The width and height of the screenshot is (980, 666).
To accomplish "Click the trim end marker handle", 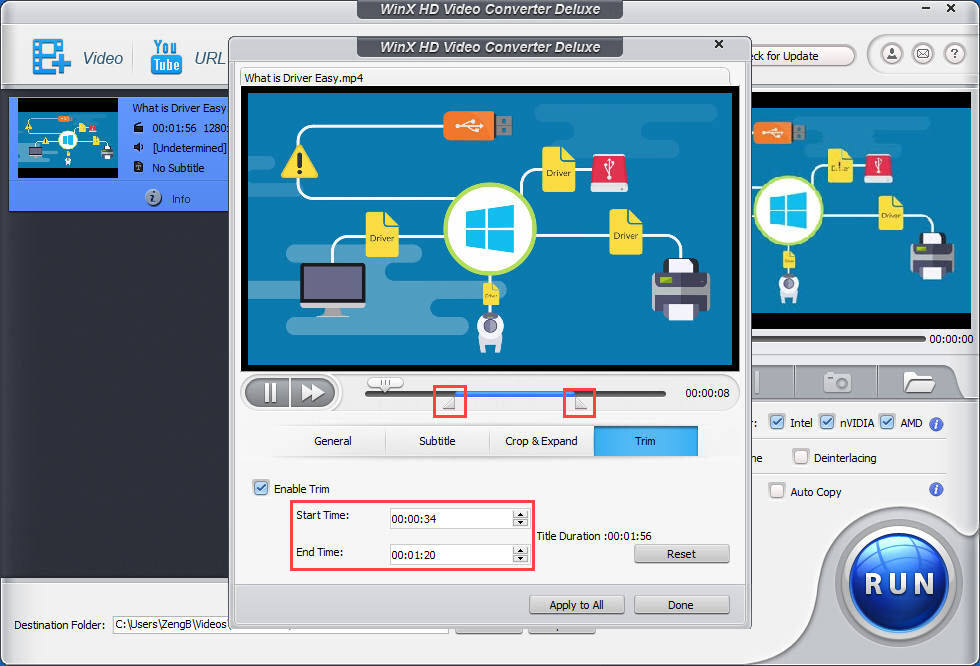I will (x=580, y=403).
